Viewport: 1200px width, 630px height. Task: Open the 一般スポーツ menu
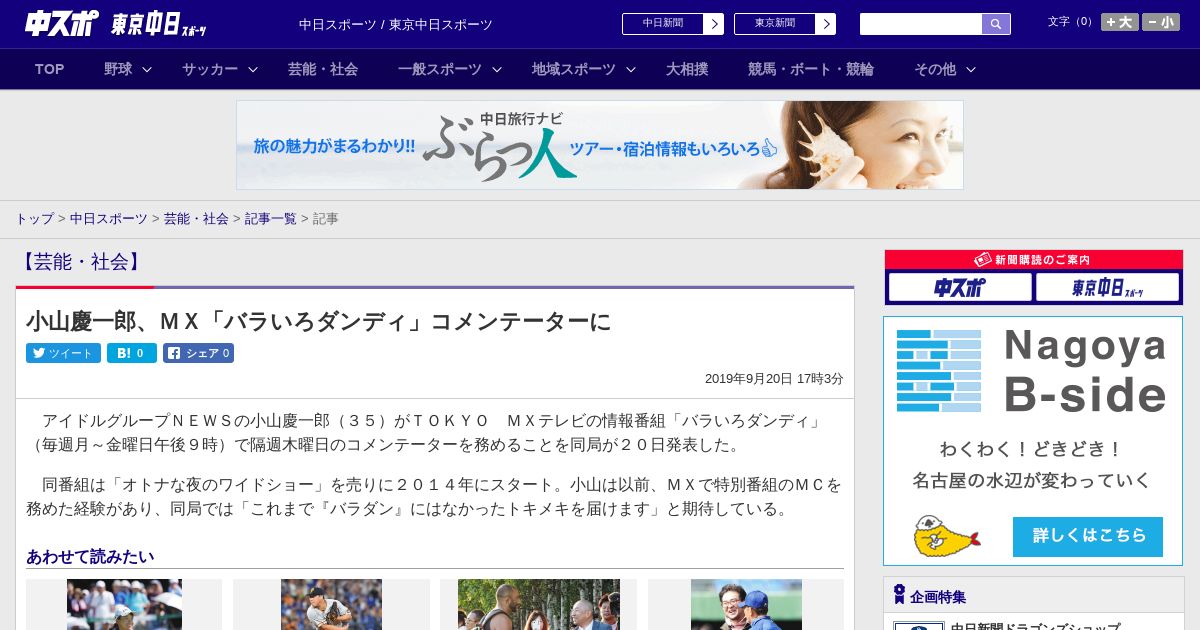tap(440, 69)
